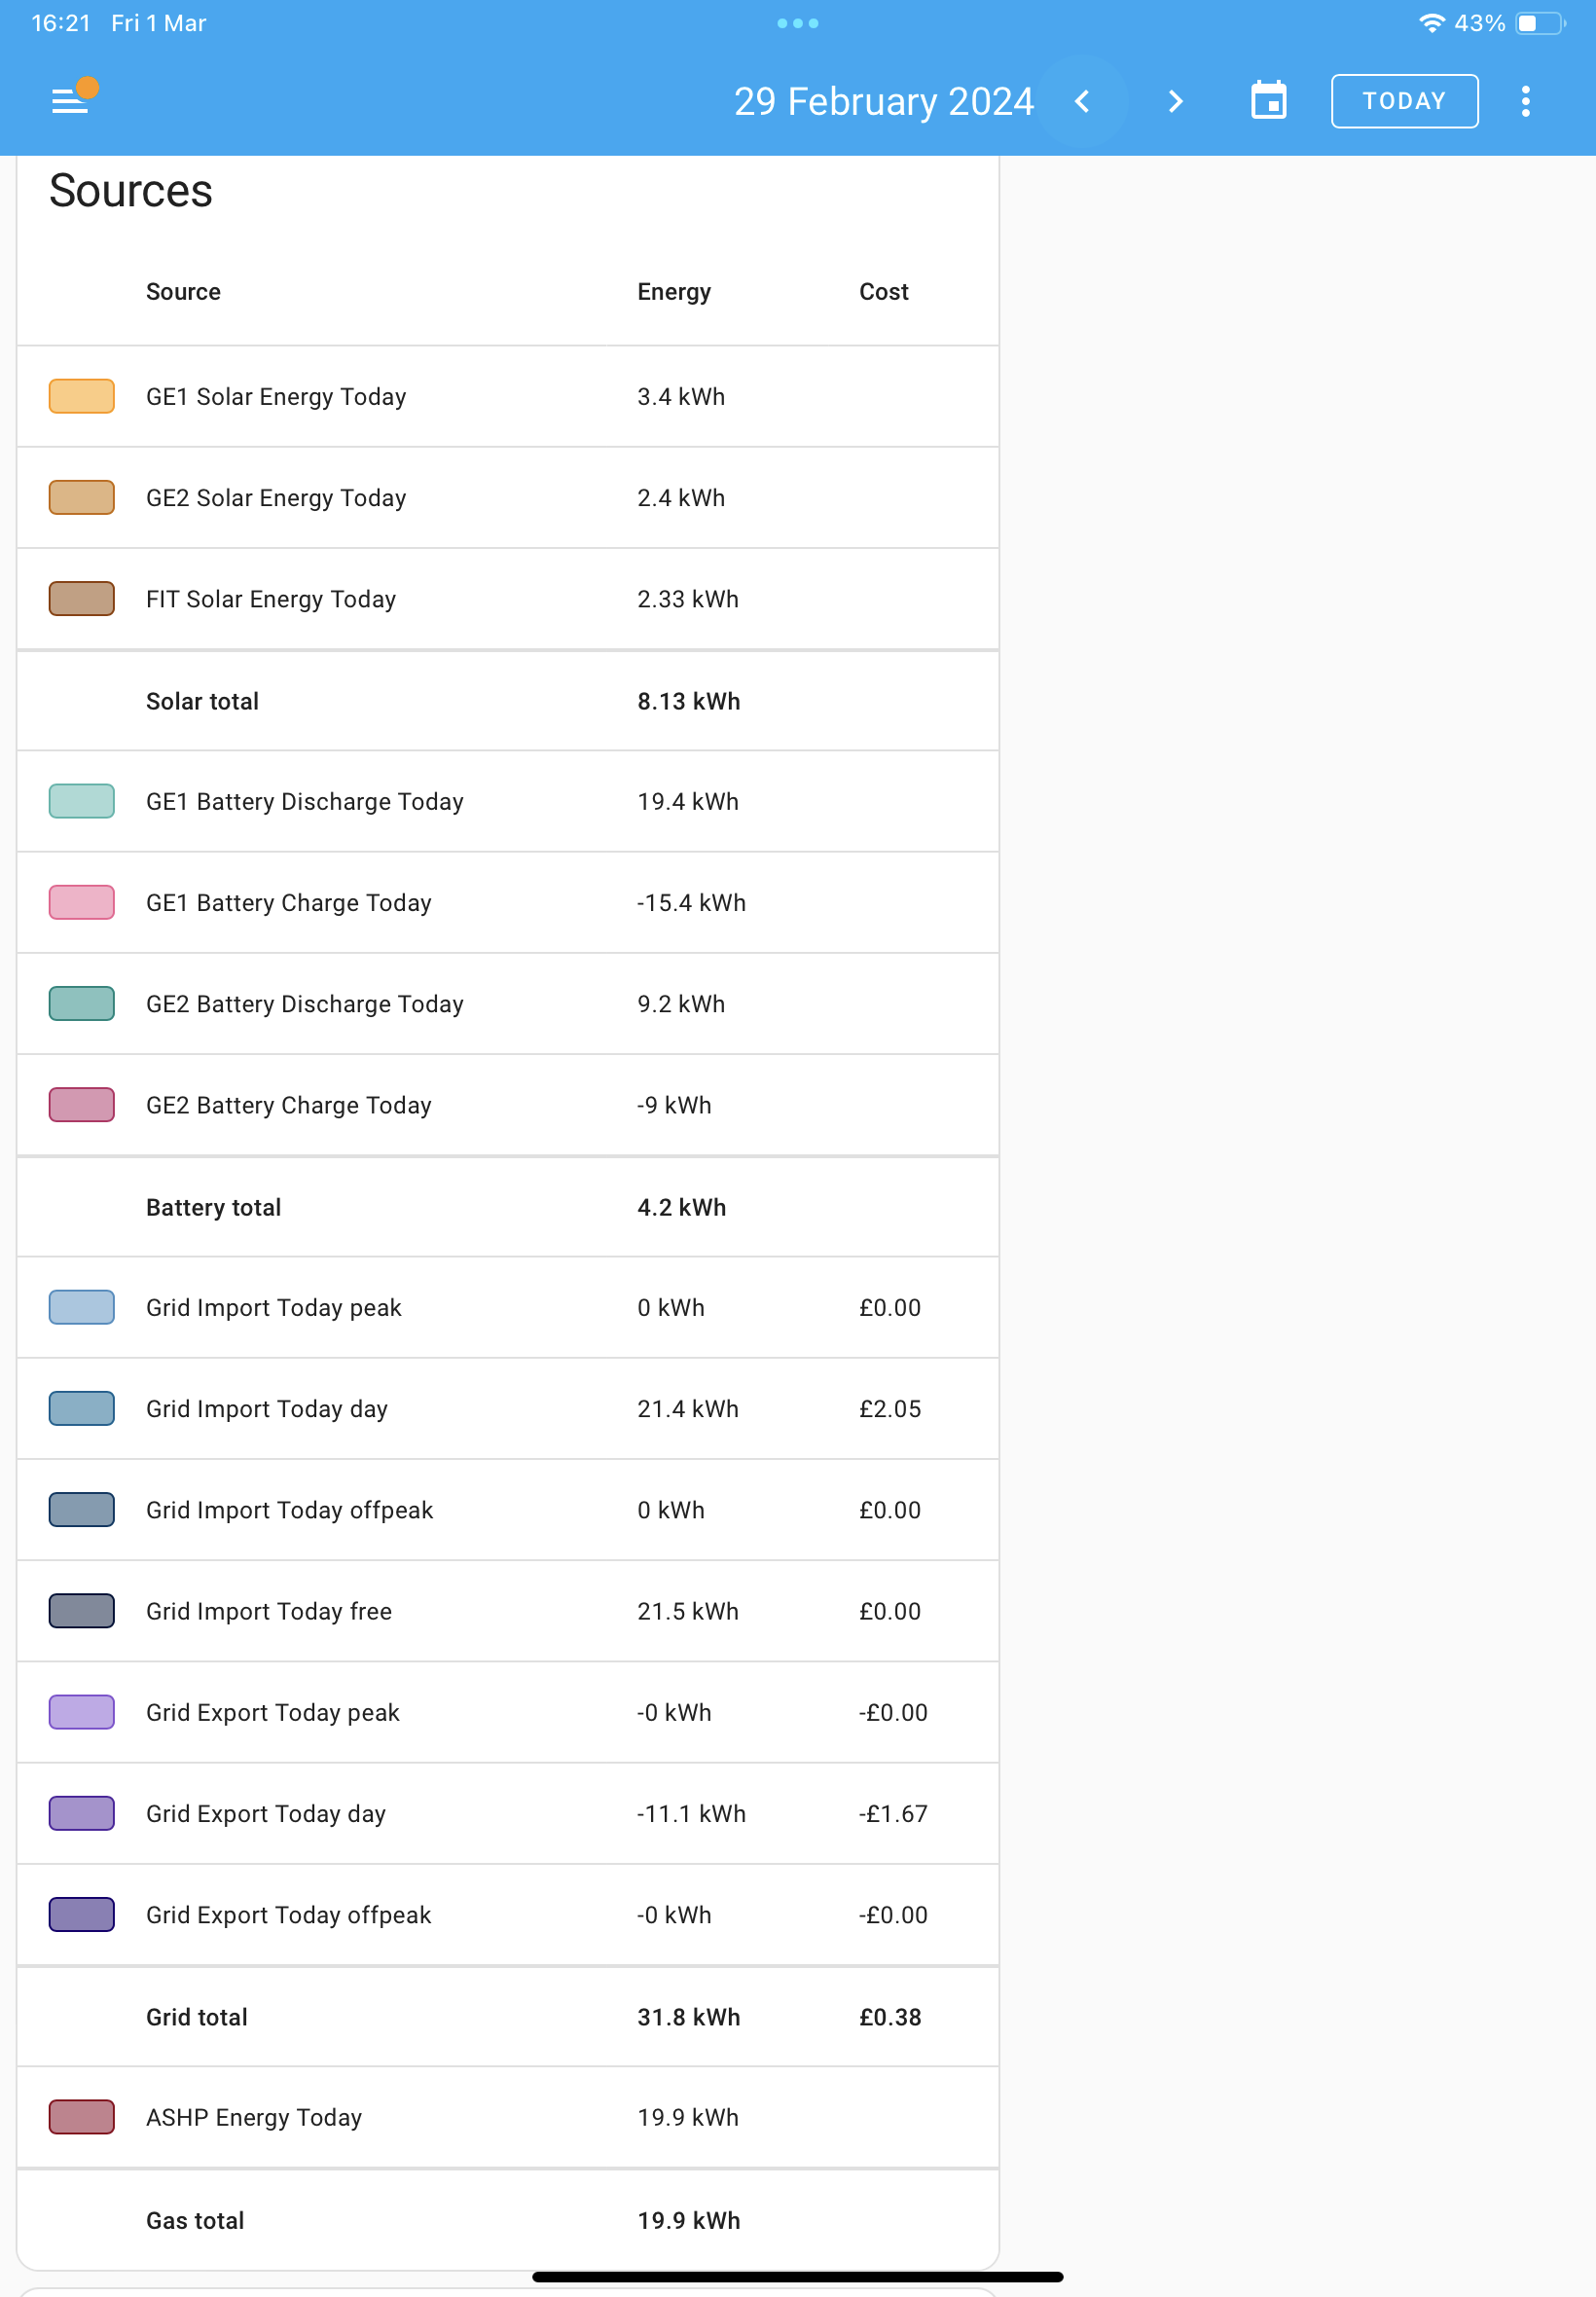Select the GE2 Solar Energy Today label
The image size is (1596, 2297).
coord(276,498)
